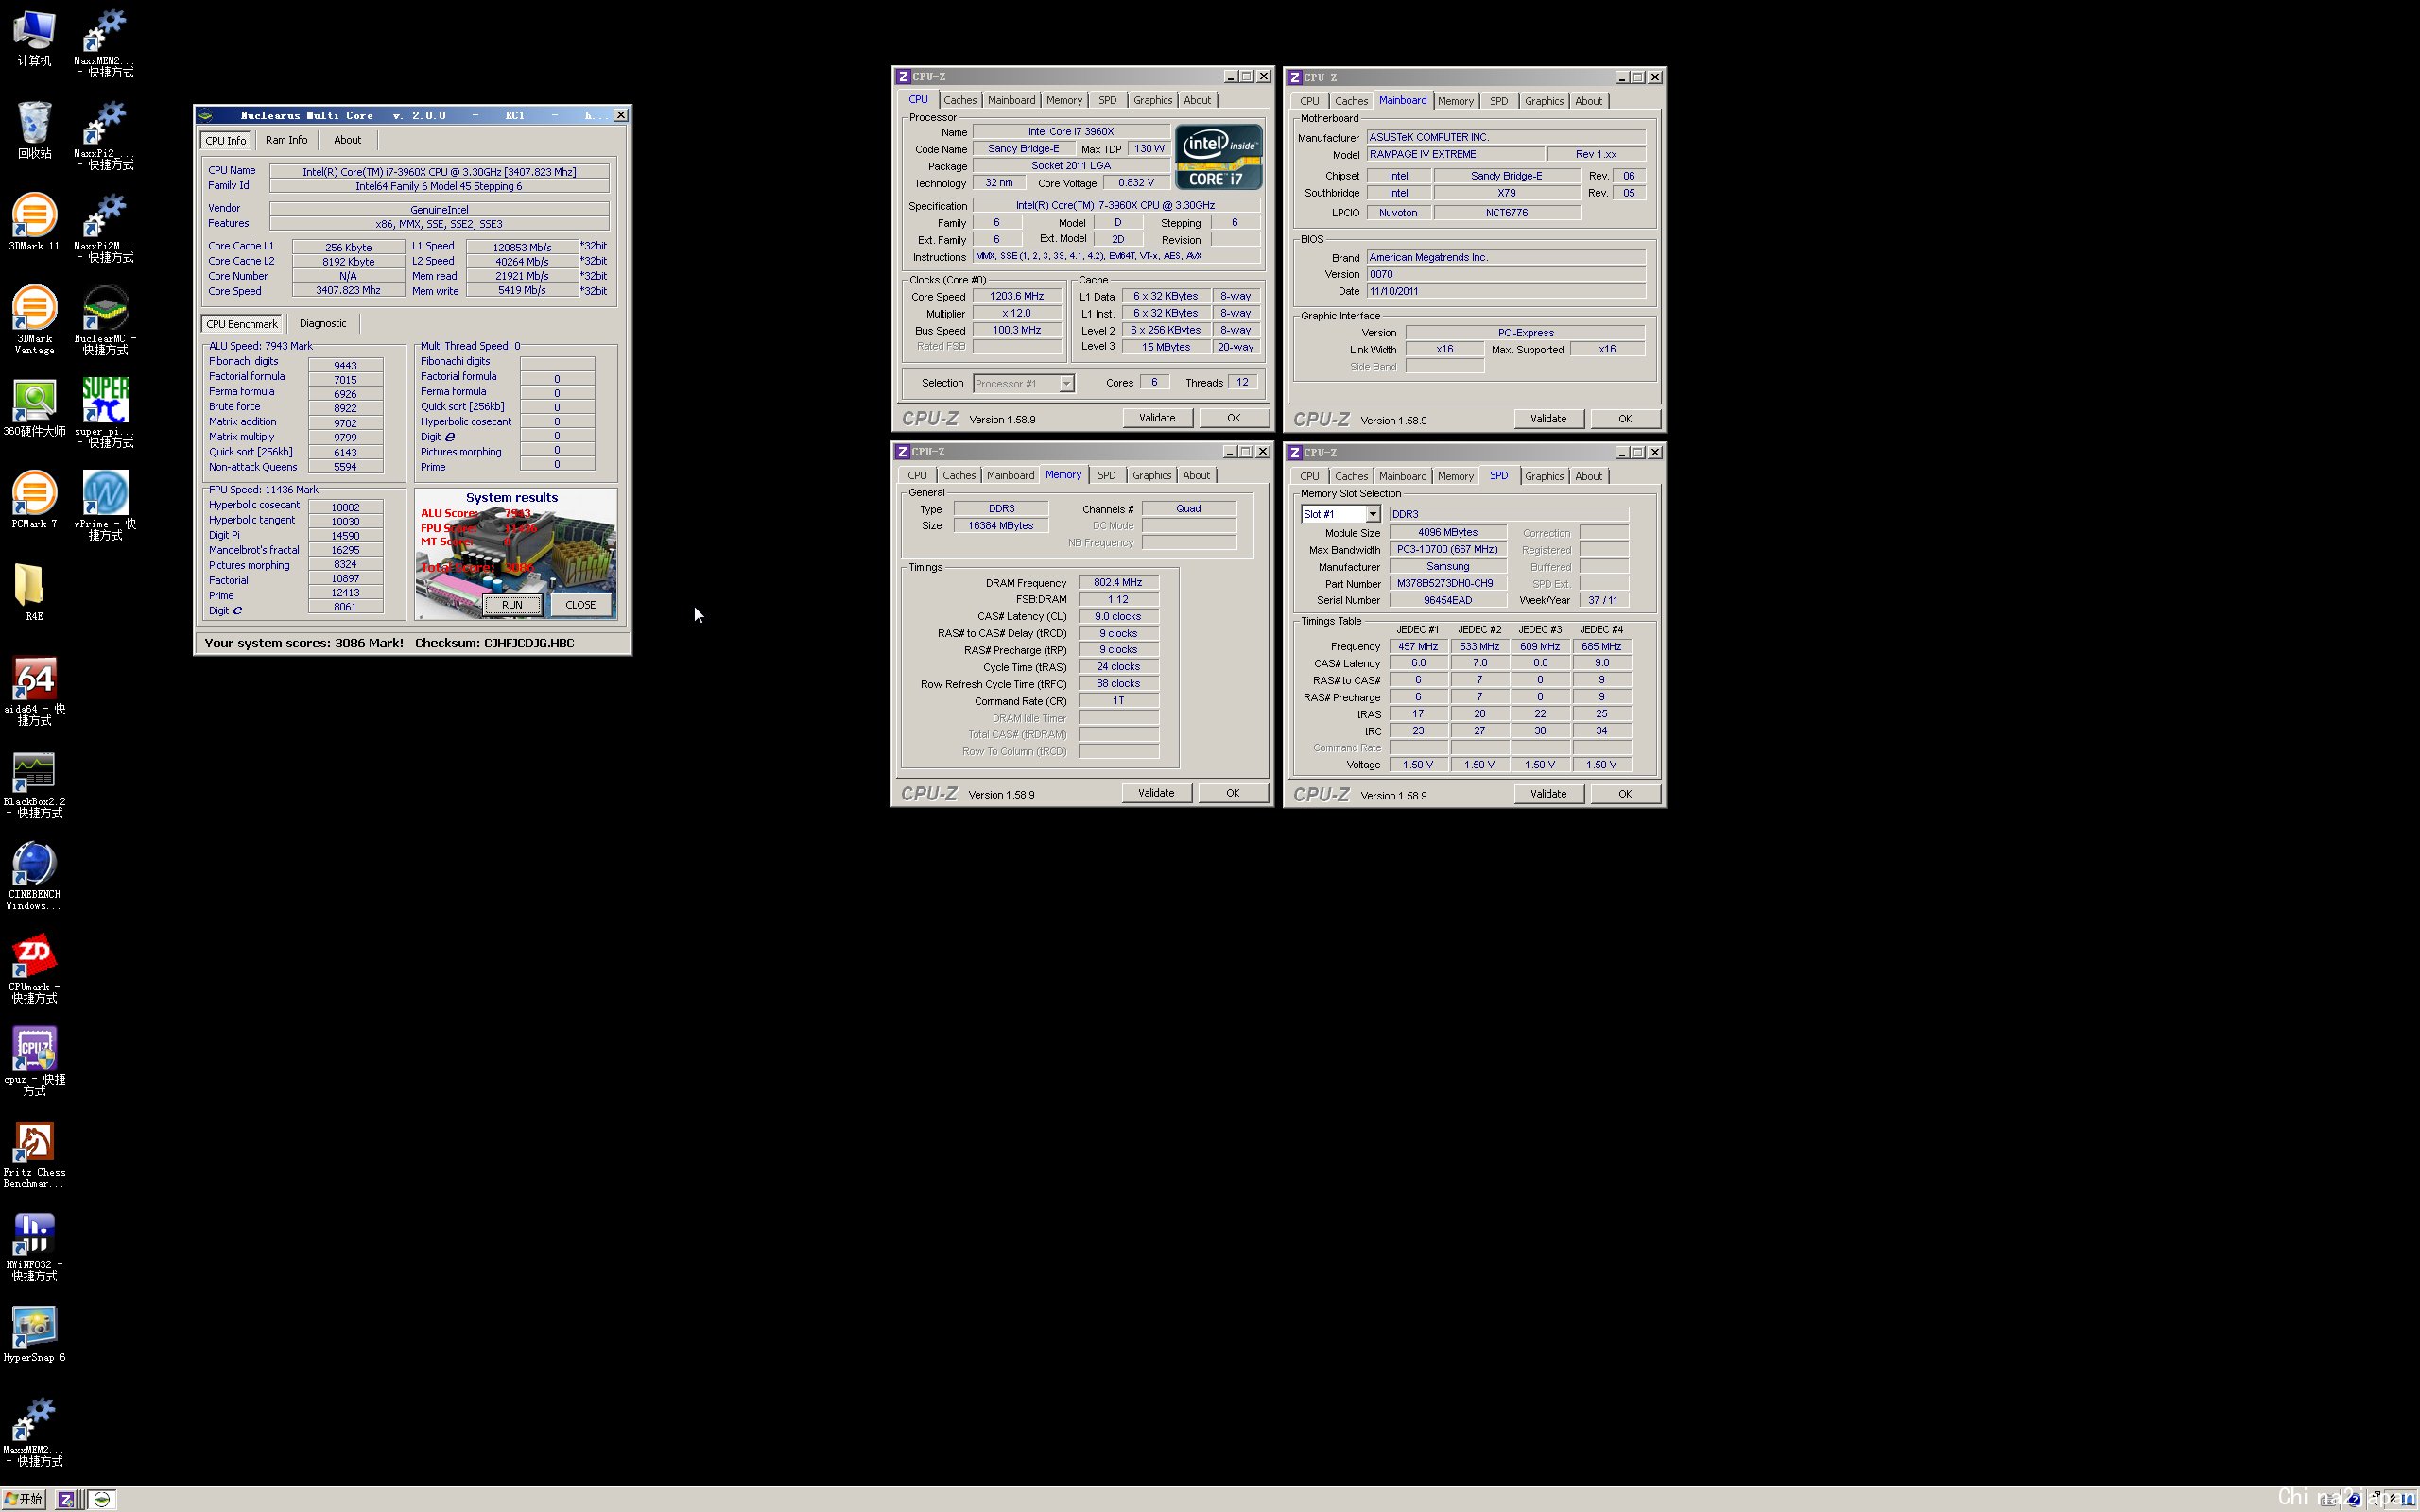Click the L1 Speed 120853 Mb/s value
This screenshot has width=2420, height=1512.
[522, 247]
